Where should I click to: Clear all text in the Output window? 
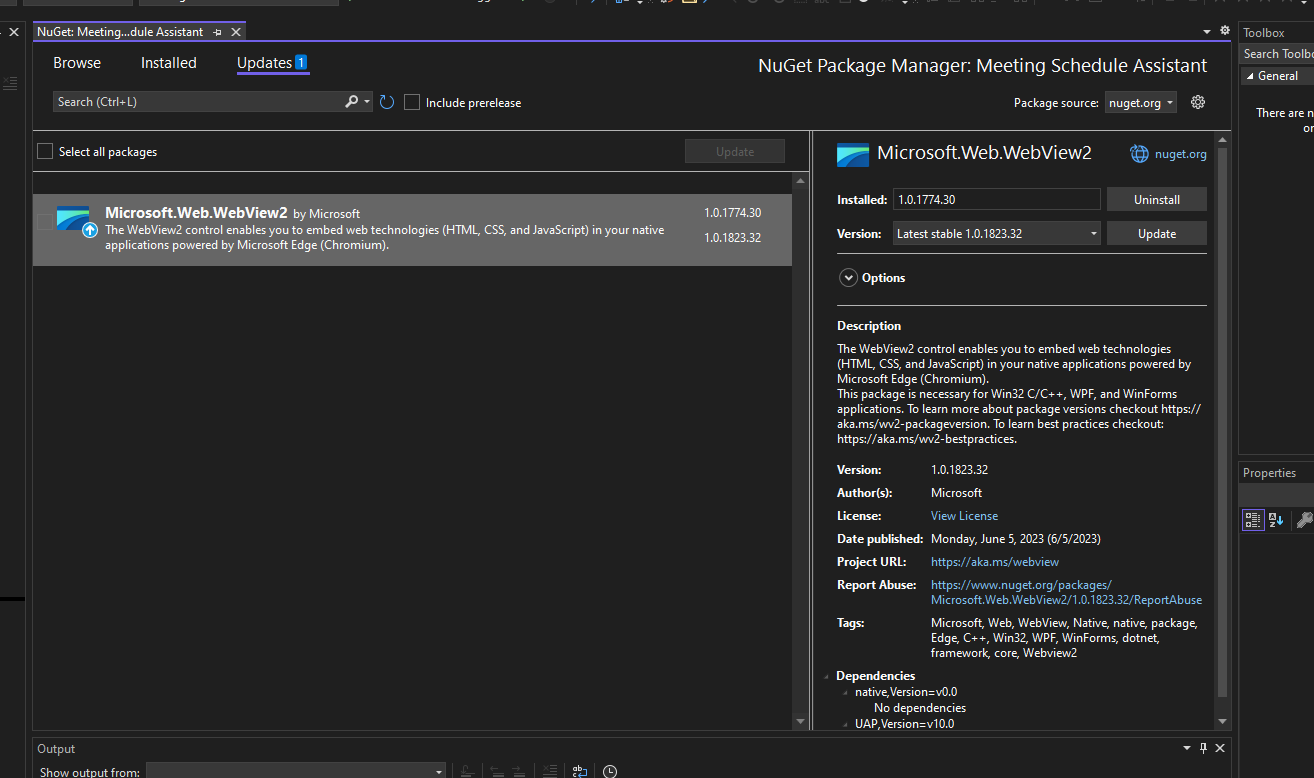pos(550,770)
